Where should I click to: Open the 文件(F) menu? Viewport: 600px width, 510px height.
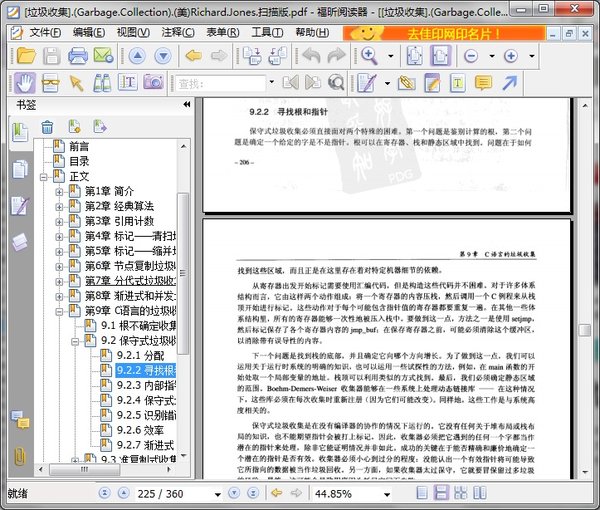pyautogui.click(x=45, y=33)
